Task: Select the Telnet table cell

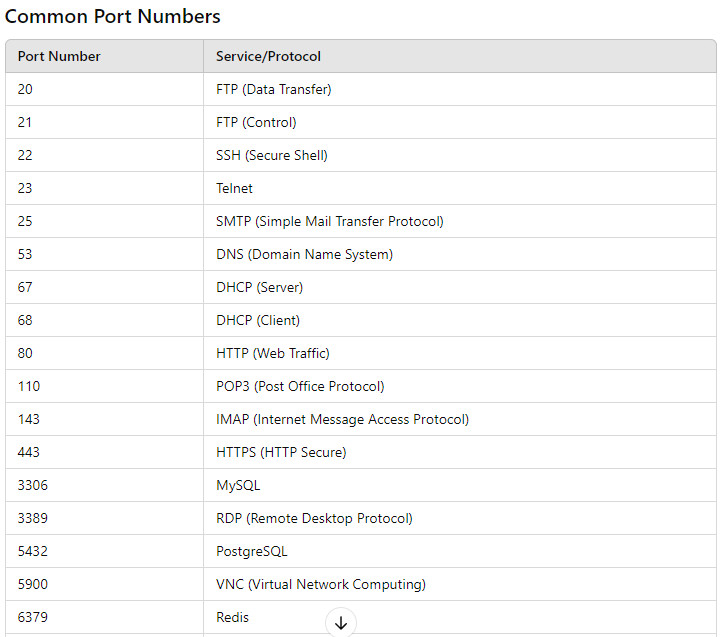Action: pos(460,188)
